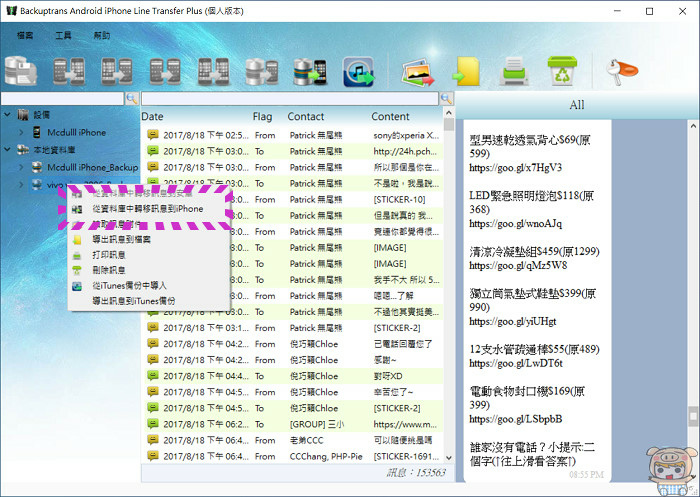
Task: Select the Mcdulll iPhone device in the tree
Action: (x=76, y=132)
